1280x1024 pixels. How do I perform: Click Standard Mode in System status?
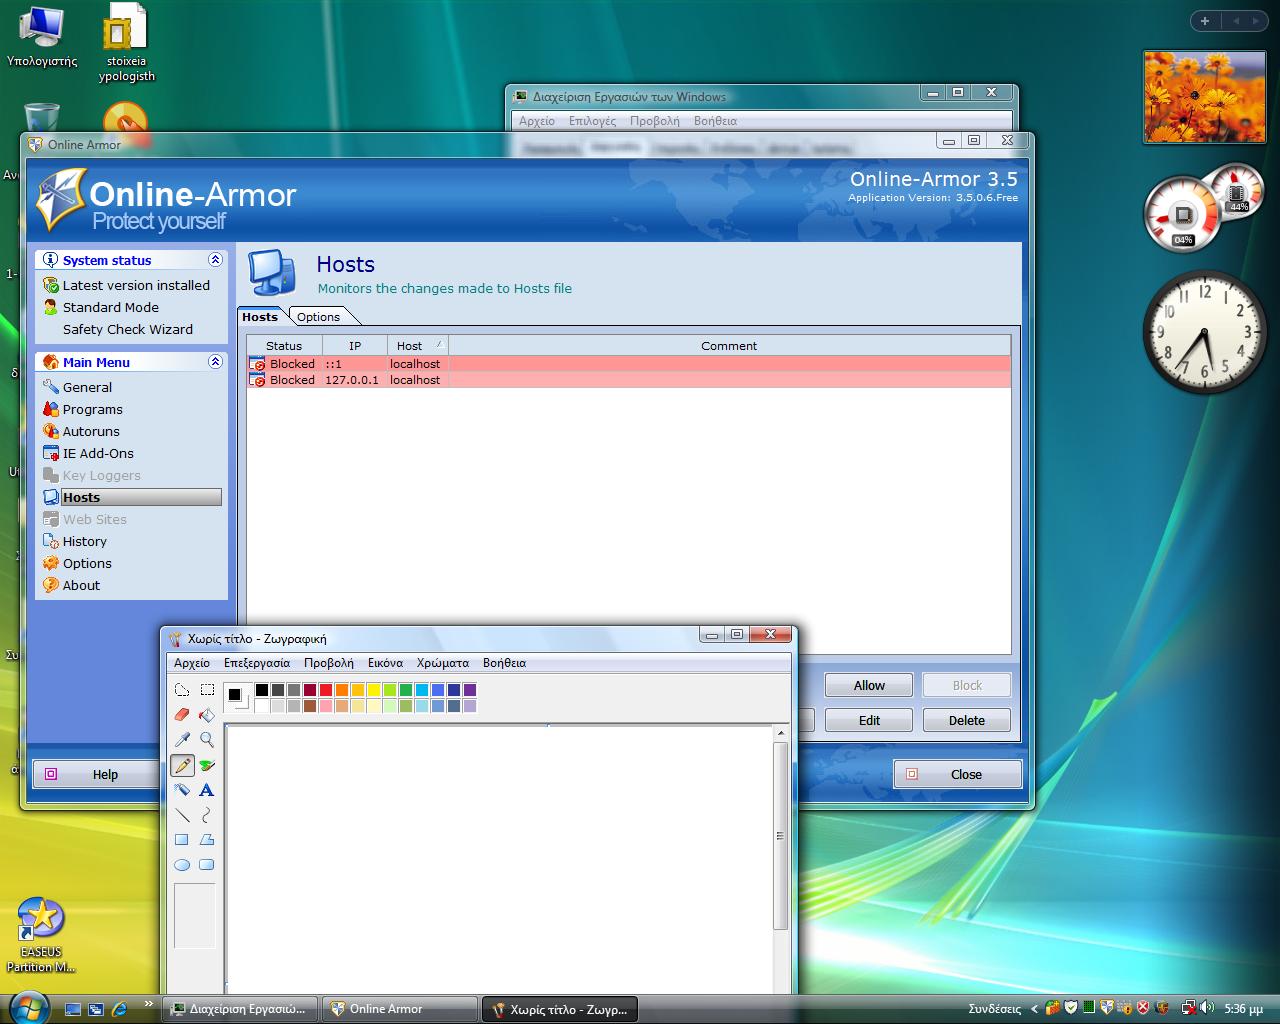coord(110,307)
